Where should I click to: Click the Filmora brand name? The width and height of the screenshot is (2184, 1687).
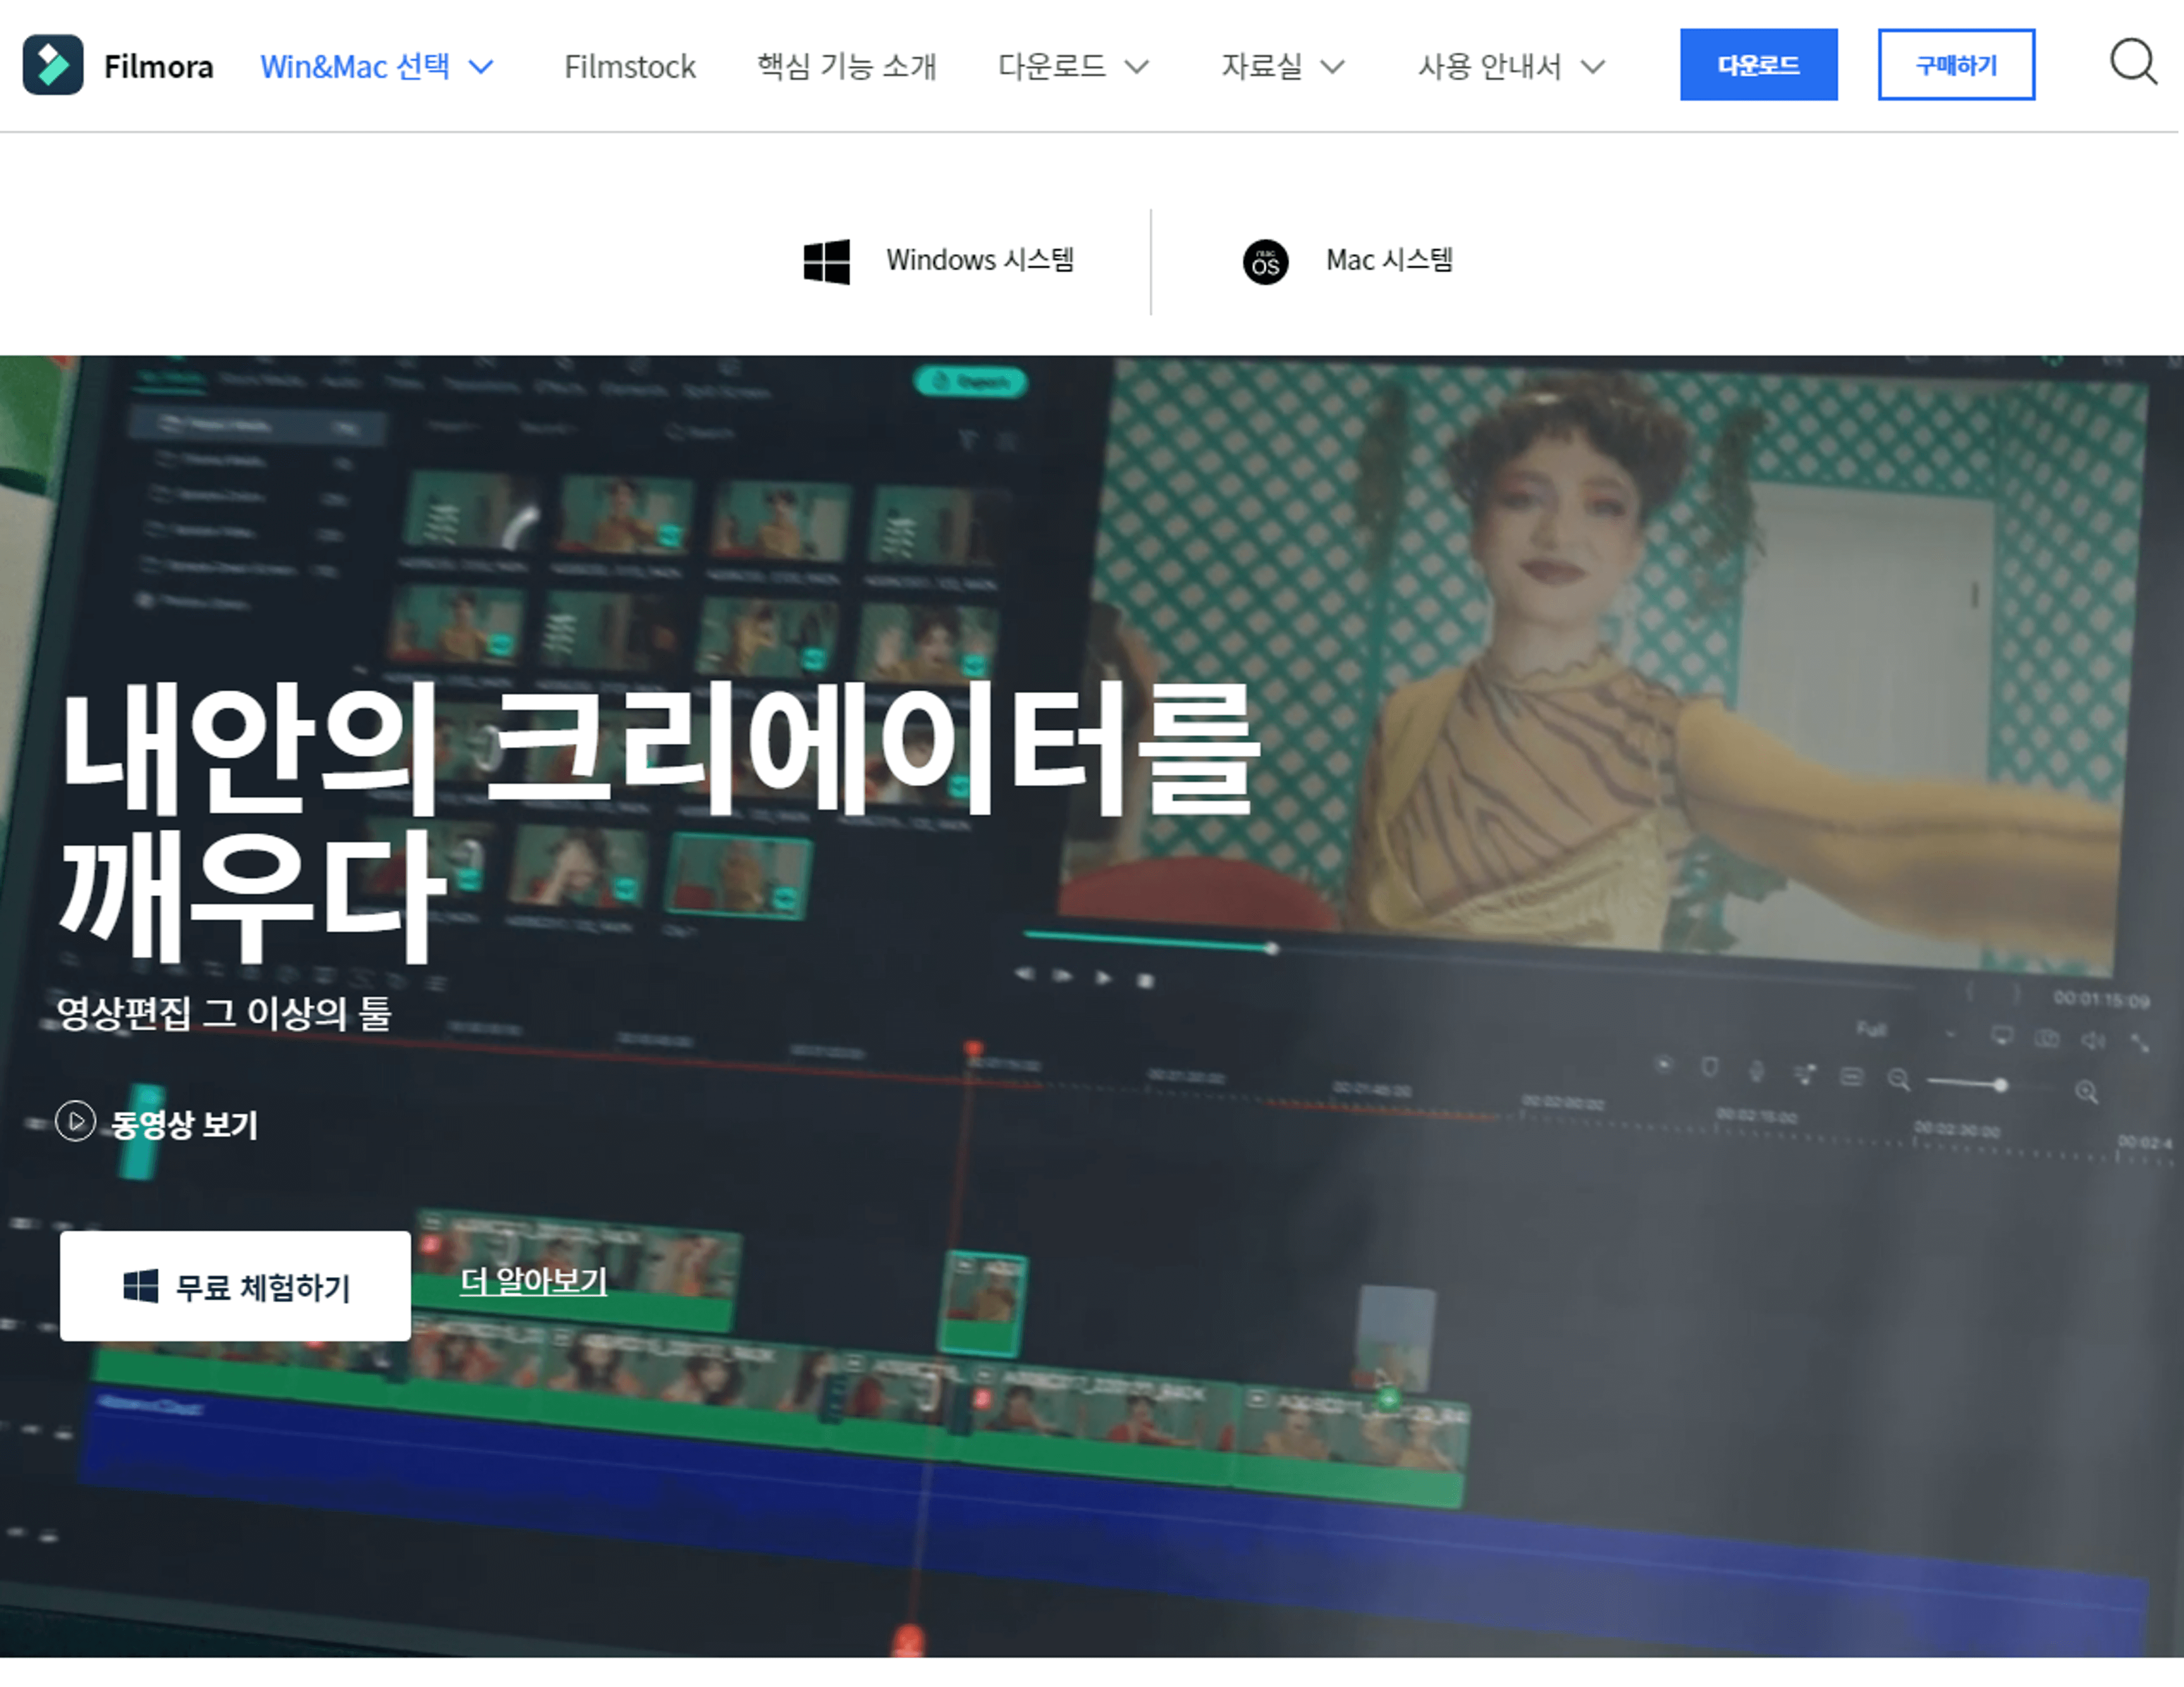coord(159,67)
